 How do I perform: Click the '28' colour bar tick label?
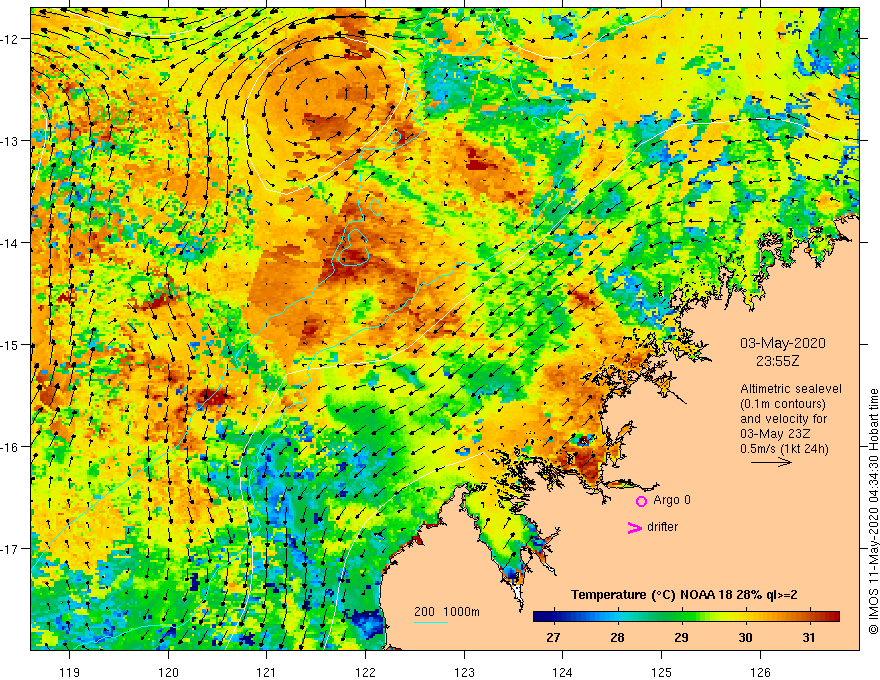click(x=617, y=637)
